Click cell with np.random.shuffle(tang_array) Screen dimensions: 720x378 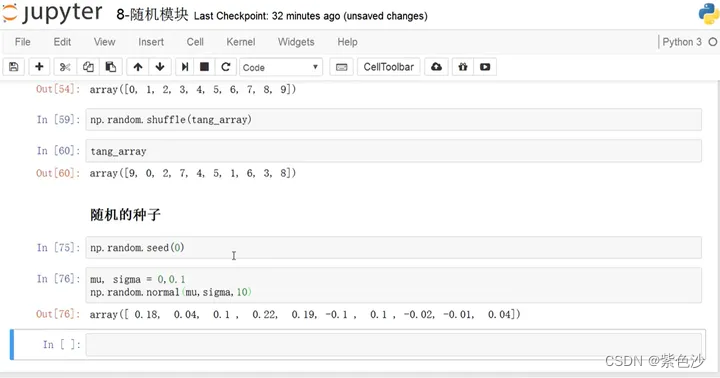coord(393,120)
